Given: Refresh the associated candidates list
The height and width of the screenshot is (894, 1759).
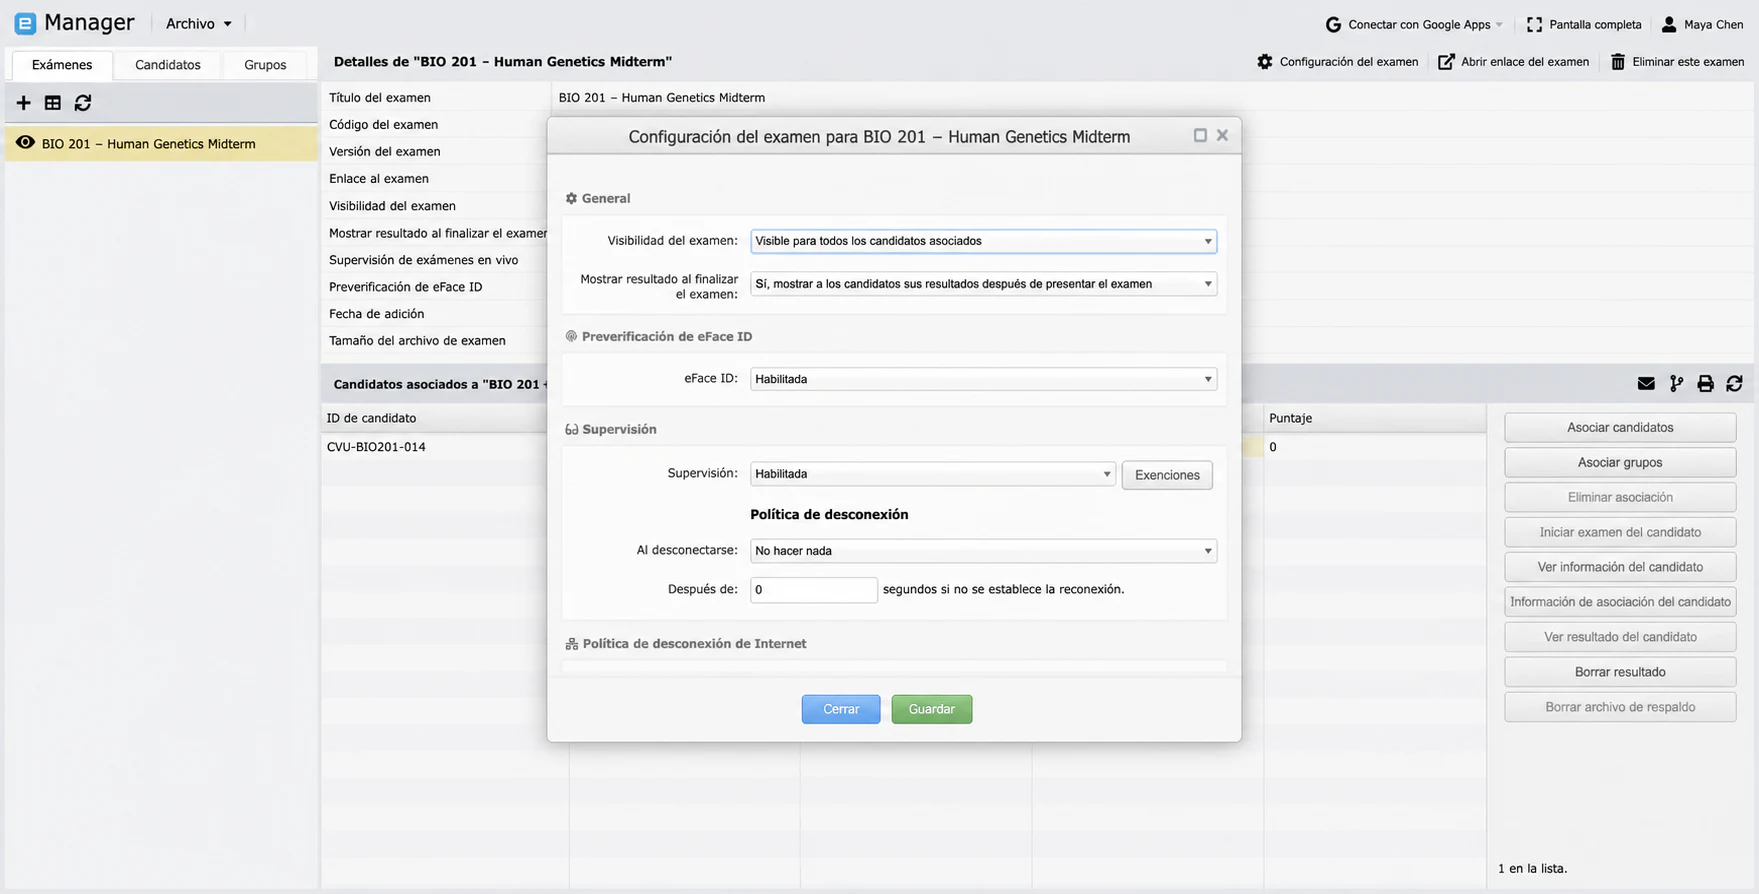Looking at the screenshot, I should [x=1735, y=384].
